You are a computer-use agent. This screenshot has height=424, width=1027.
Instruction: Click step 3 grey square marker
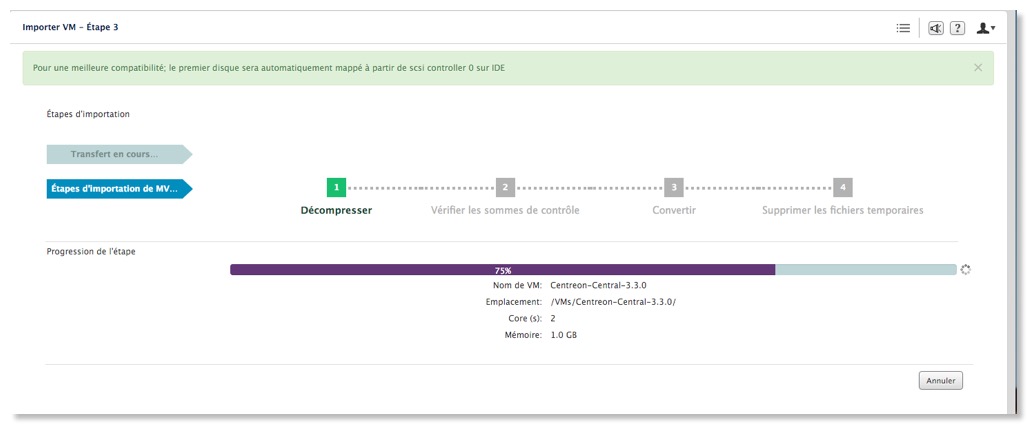point(674,187)
